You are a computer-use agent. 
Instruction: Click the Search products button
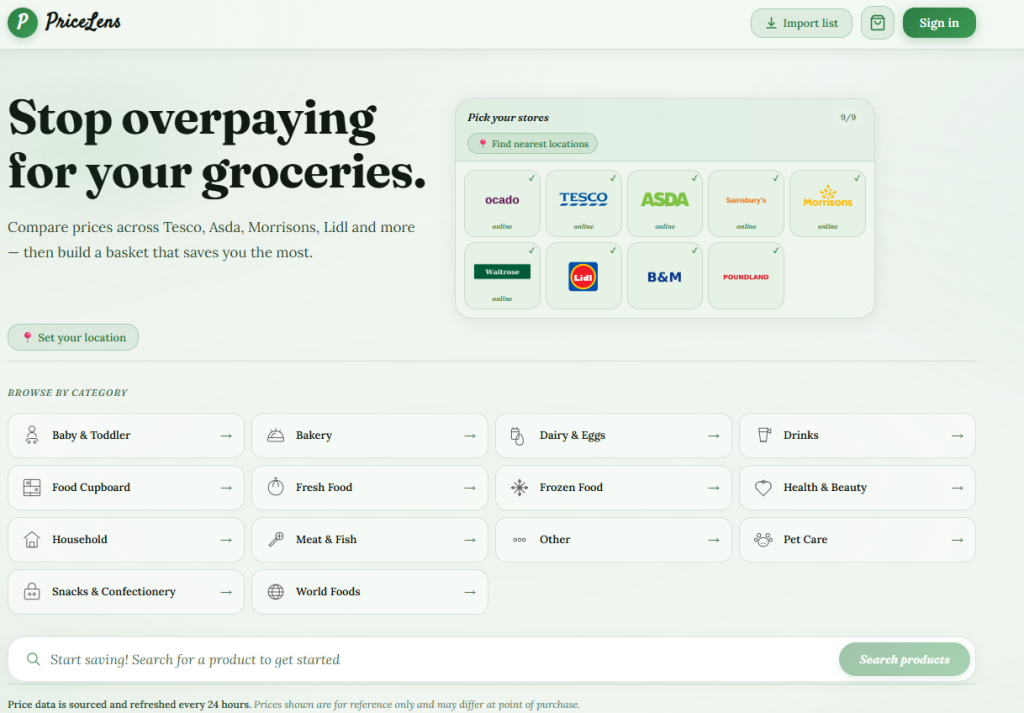[904, 659]
